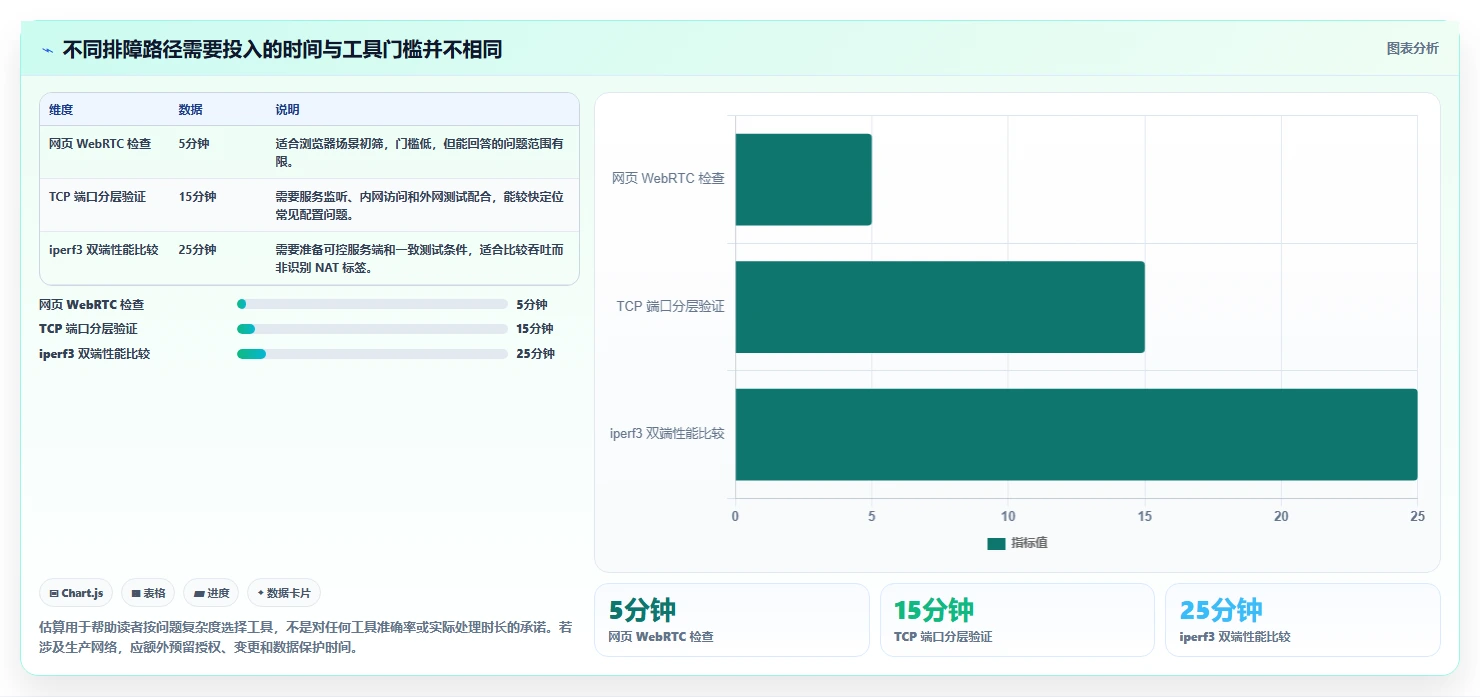Click the iperf3 双端性能比较 chart bar
Image resolution: width=1480 pixels, height=697 pixels.
click(x=1076, y=434)
